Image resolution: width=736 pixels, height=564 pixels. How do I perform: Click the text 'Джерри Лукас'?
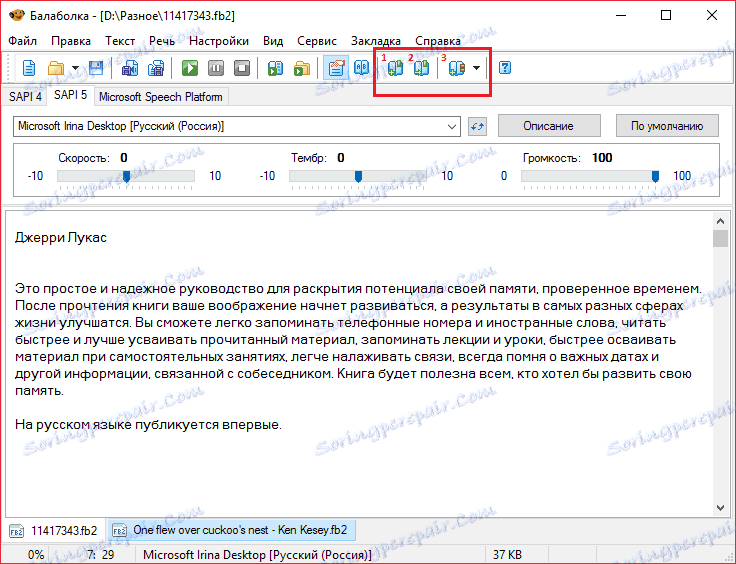coord(61,237)
